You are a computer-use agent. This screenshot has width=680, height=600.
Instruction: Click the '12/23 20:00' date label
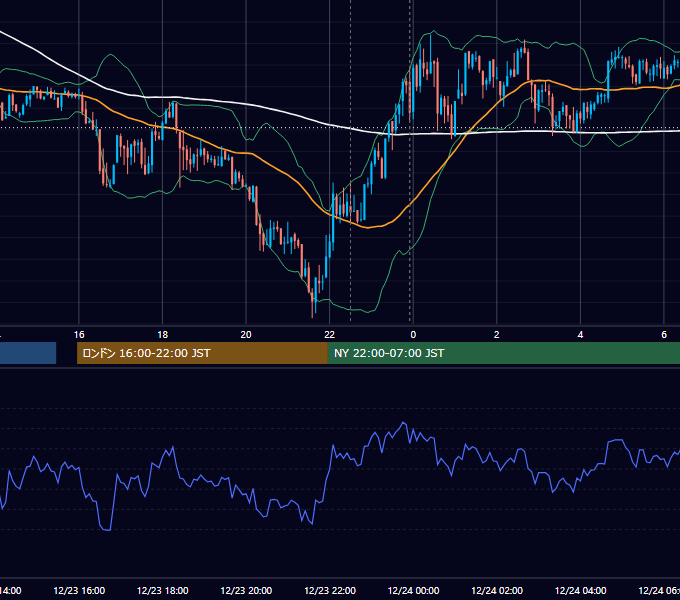(x=246, y=590)
